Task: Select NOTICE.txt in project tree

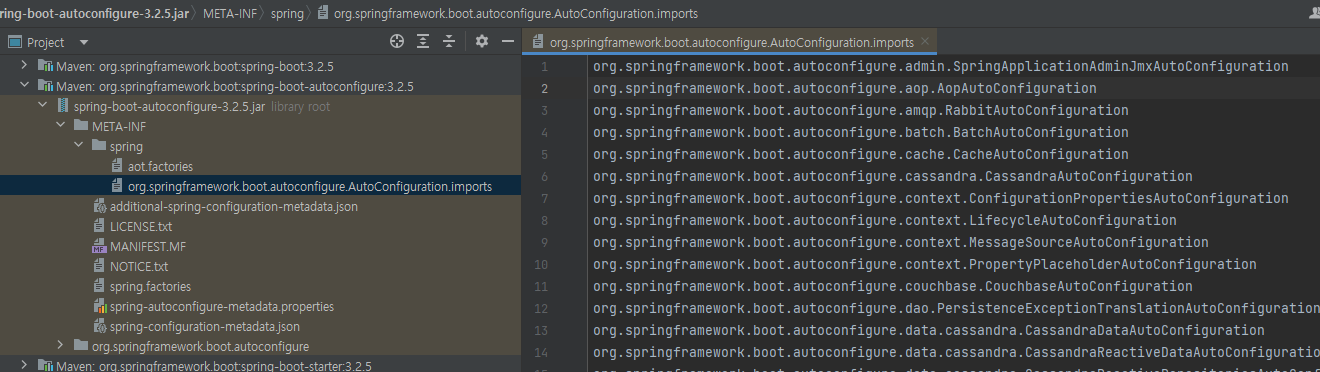Action: (139, 266)
